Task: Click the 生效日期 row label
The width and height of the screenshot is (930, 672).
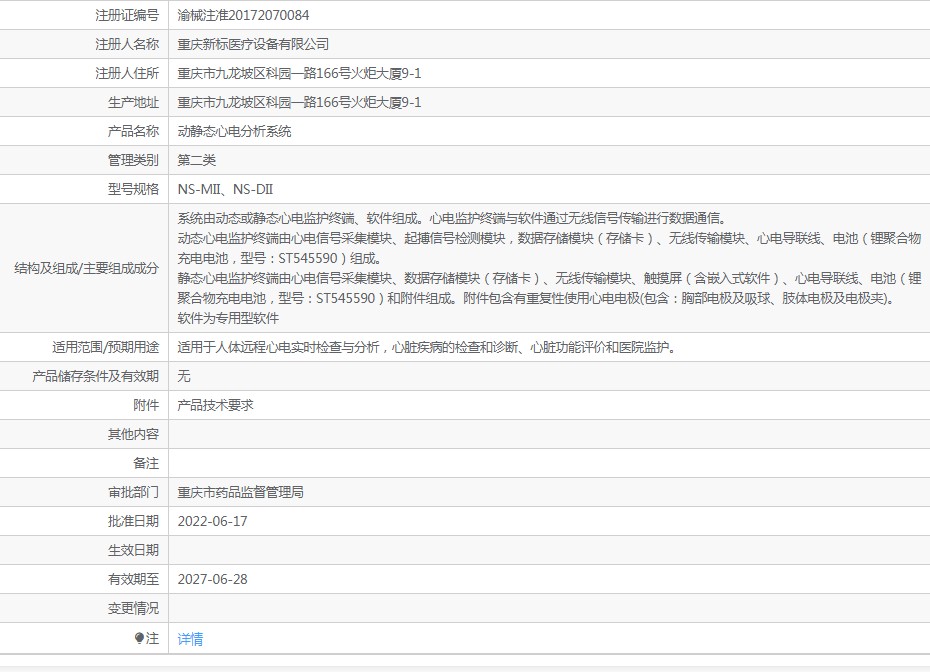Action: click(133, 550)
